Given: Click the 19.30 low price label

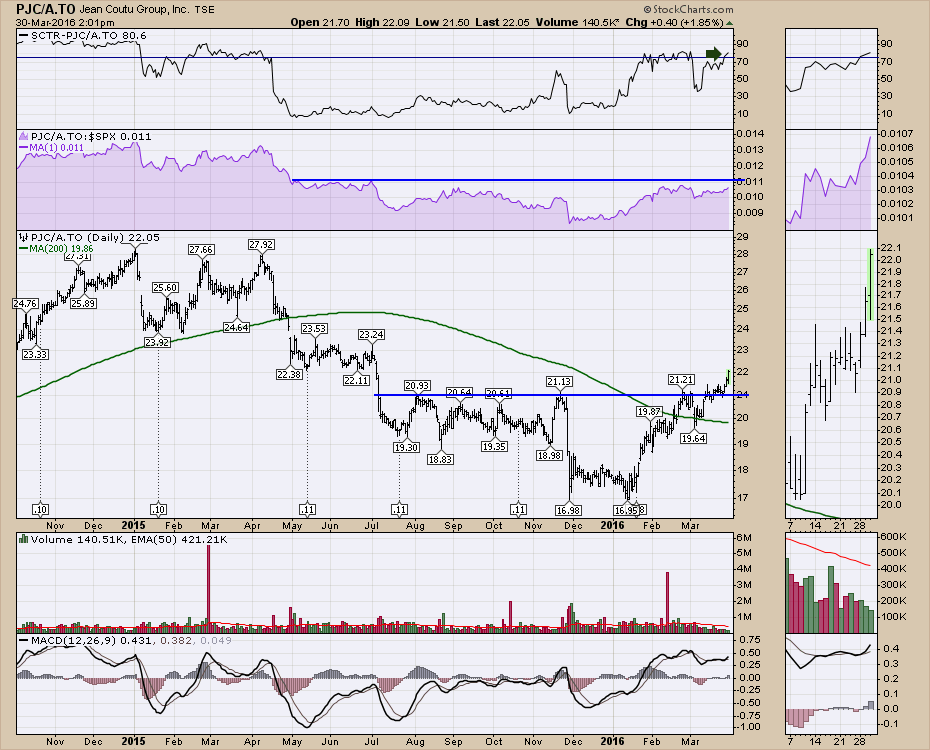Looking at the screenshot, I should pos(406,447).
